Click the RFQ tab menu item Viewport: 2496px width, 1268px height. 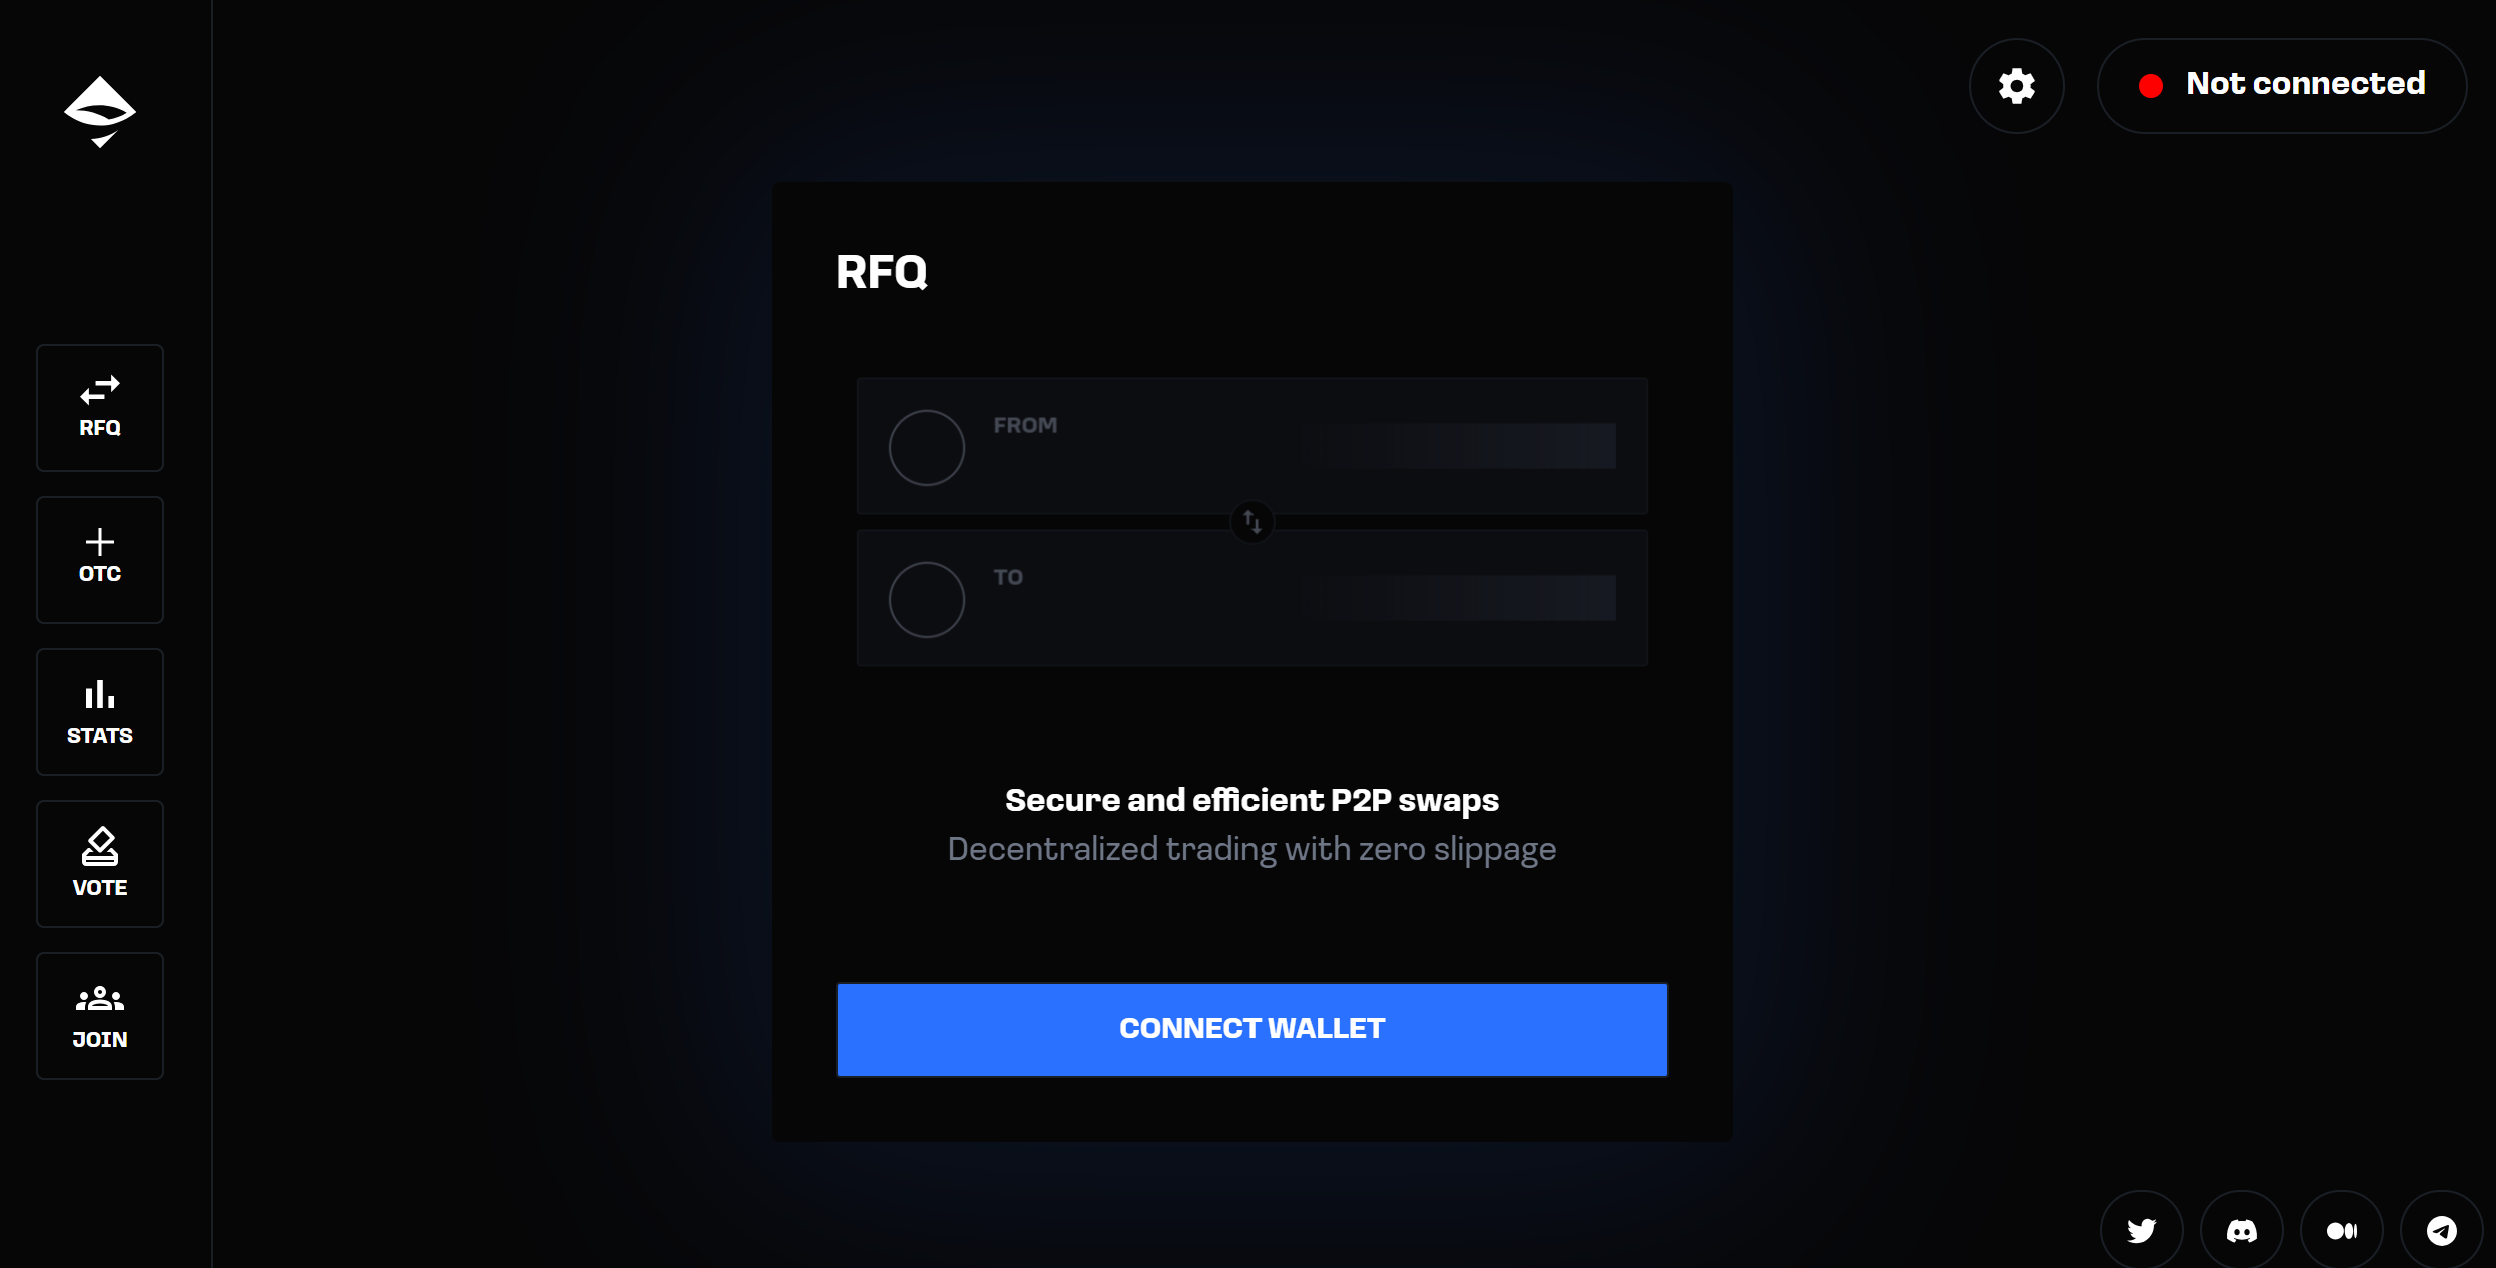pos(100,406)
